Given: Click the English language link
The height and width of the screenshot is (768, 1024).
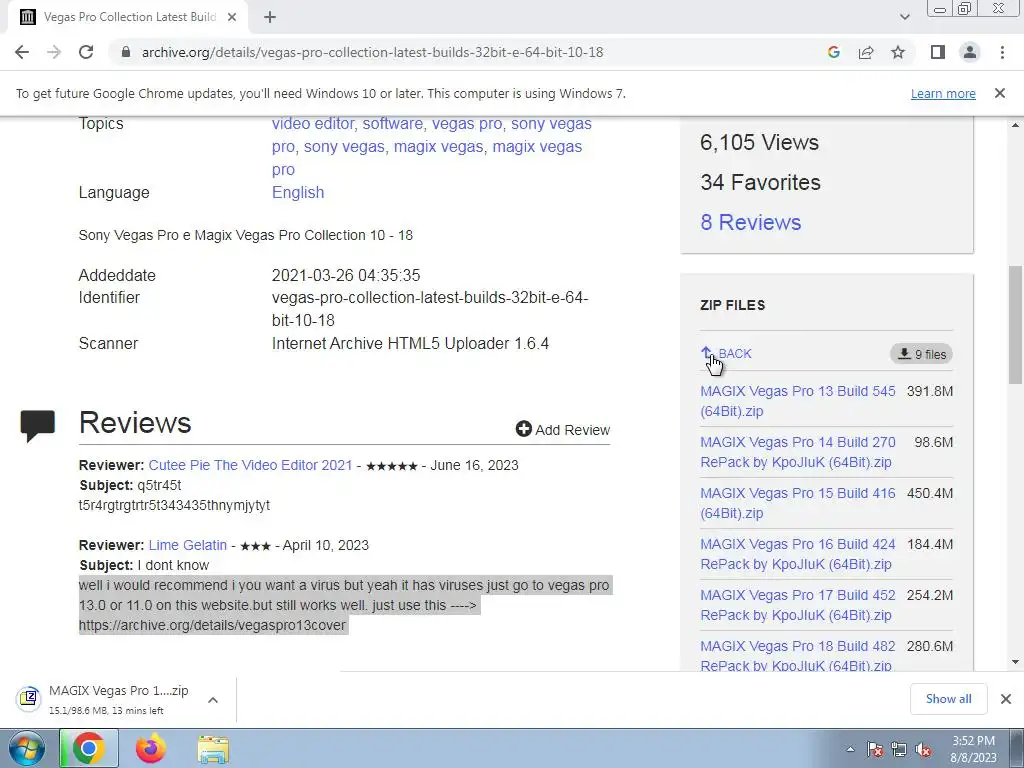Looking at the screenshot, I should [298, 192].
